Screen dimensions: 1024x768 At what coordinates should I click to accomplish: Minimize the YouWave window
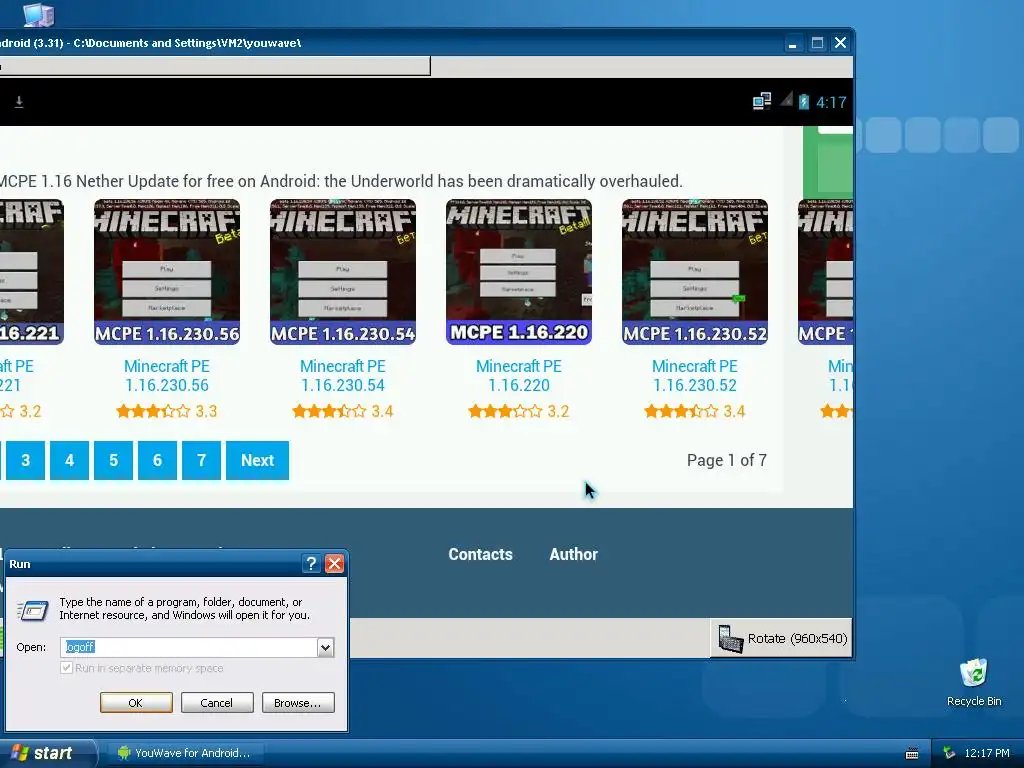pos(792,43)
